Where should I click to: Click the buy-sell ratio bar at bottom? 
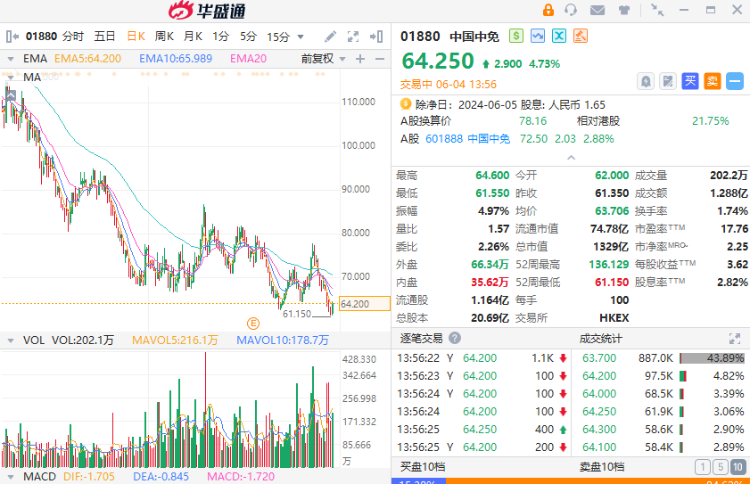point(571,481)
